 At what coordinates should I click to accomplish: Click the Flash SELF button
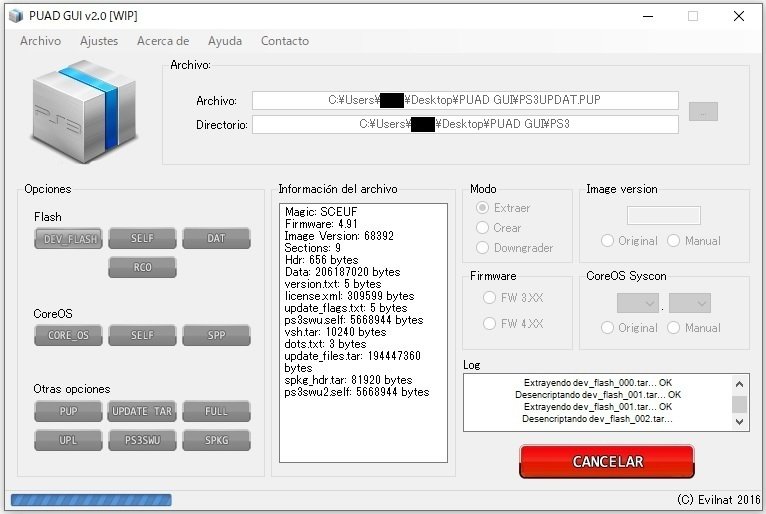pos(142,238)
